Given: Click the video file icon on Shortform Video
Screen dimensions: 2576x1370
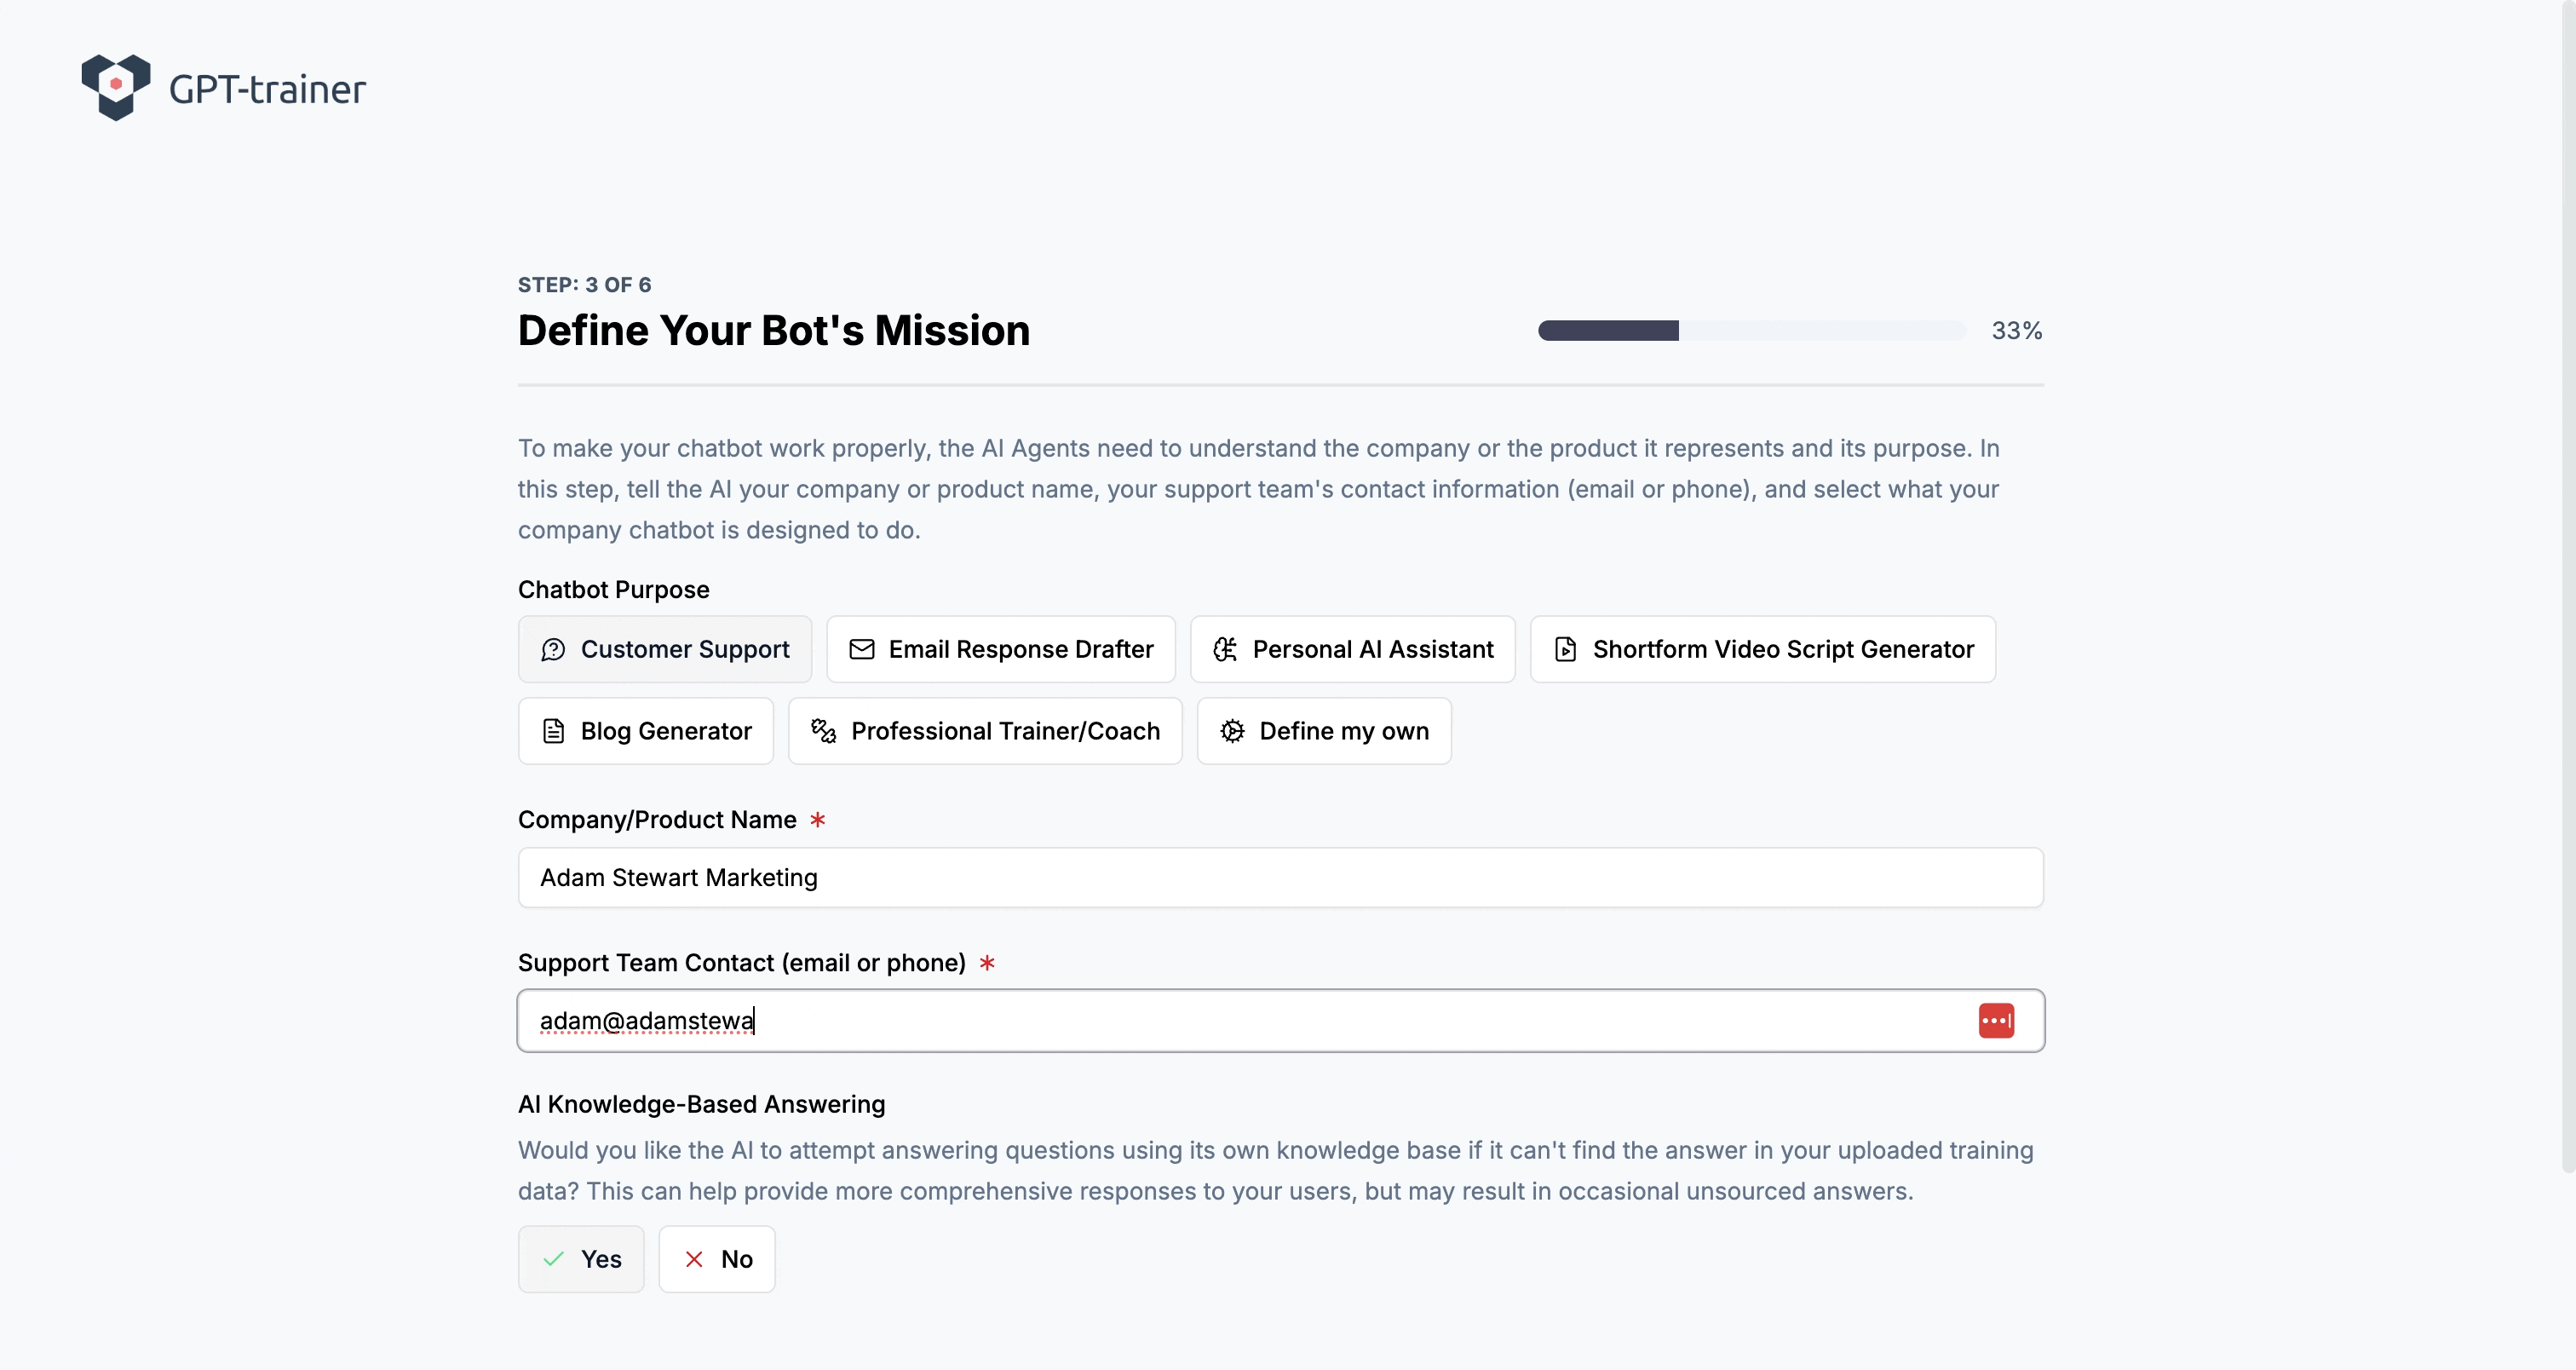Looking at the screenshot, I should (x=1565, y=650).
